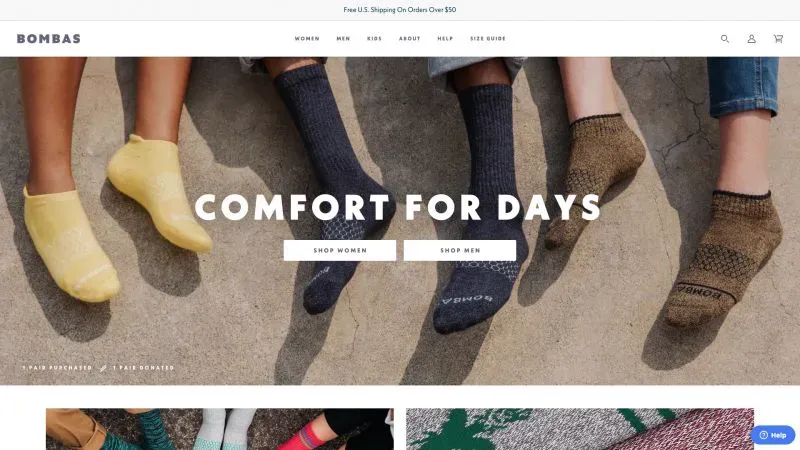Open the Kids menu
Viewport: 800px width, 450px height.
374,39
